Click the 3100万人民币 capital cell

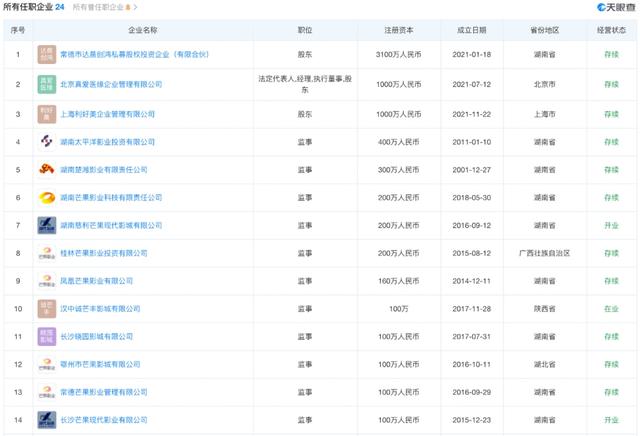pos(399,54)
